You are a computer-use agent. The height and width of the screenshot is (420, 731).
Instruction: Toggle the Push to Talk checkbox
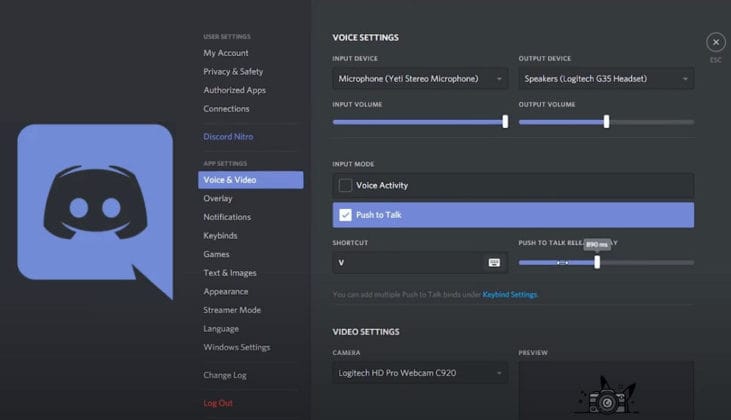[345, 215]
